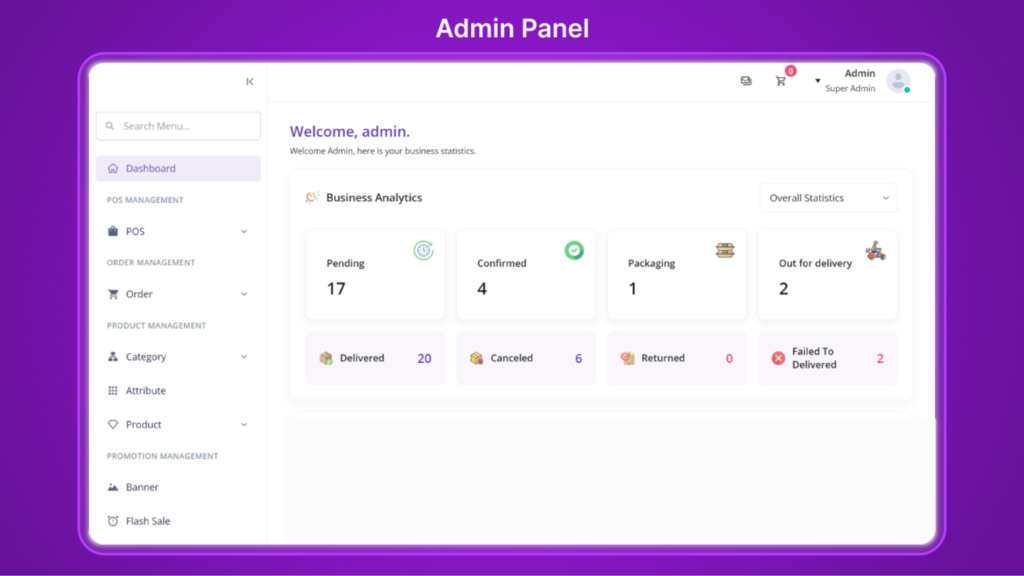Click the admin profile avatar
Viewport: 1024px width, 576px height.
coord(898,81)
